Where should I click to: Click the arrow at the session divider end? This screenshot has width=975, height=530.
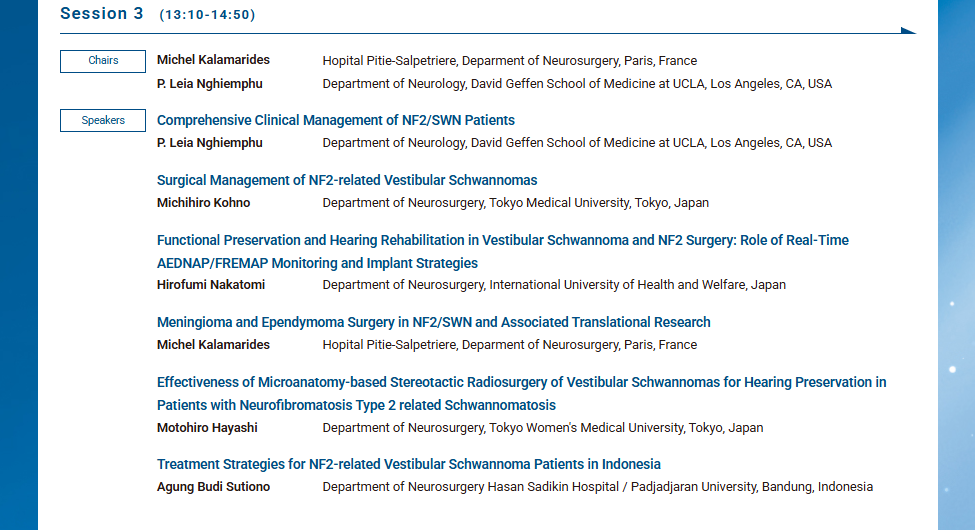pyautogui.click(x=908, y=31)
